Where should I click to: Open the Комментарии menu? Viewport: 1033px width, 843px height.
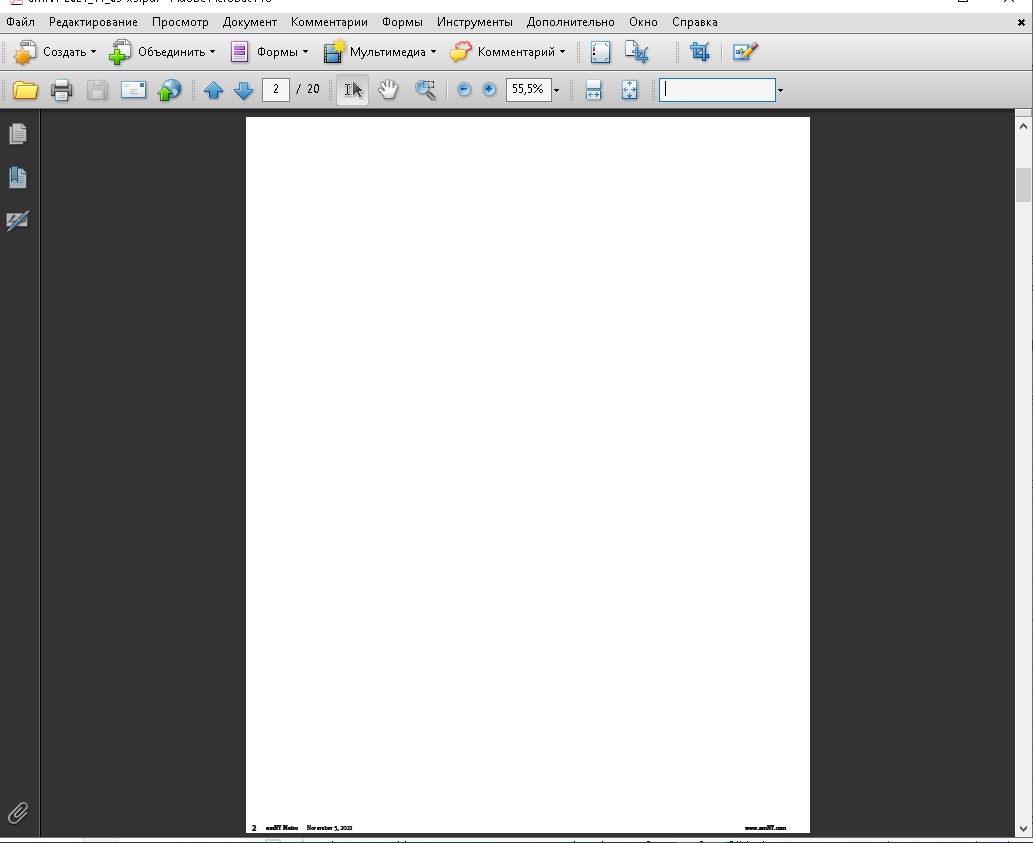pos(329,22)
